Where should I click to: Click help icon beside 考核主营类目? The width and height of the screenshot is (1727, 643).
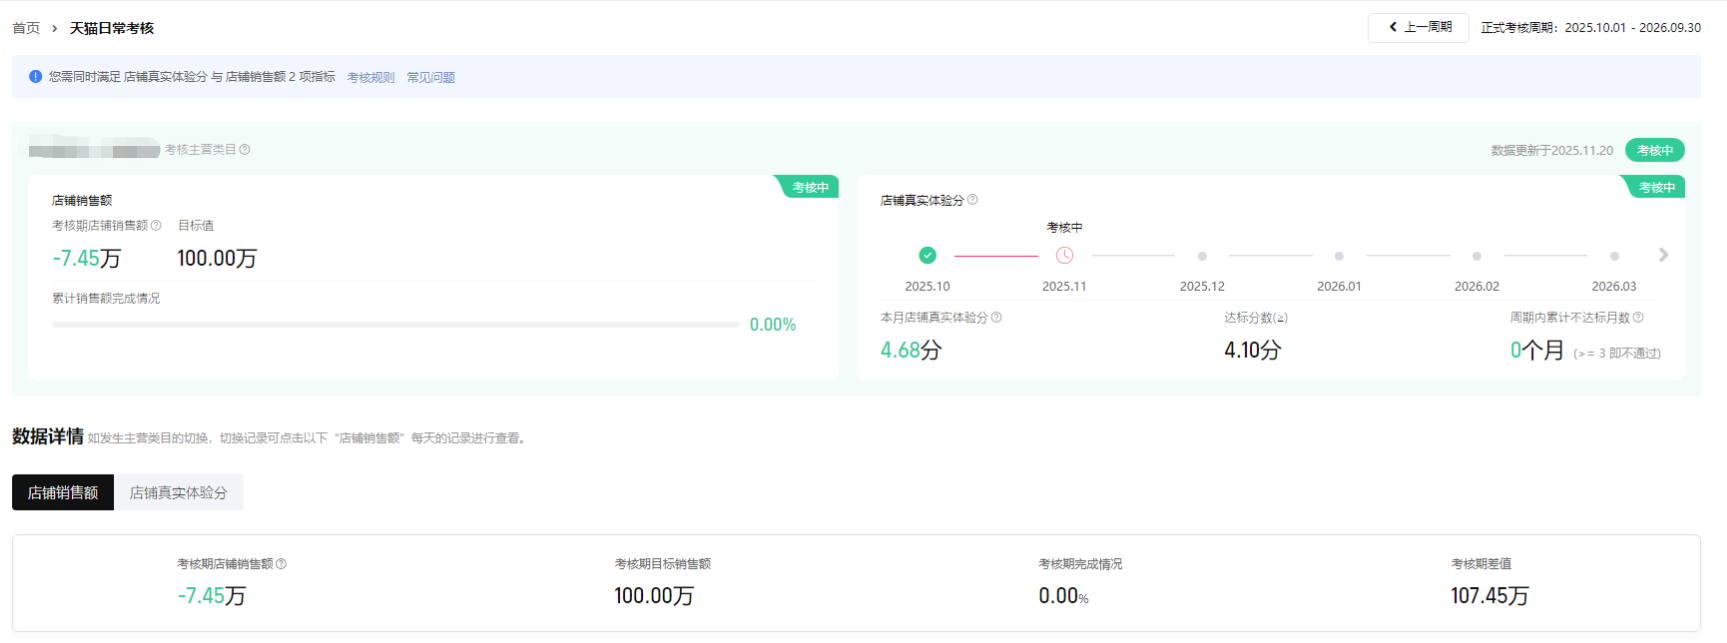click(x=245, y=150)
